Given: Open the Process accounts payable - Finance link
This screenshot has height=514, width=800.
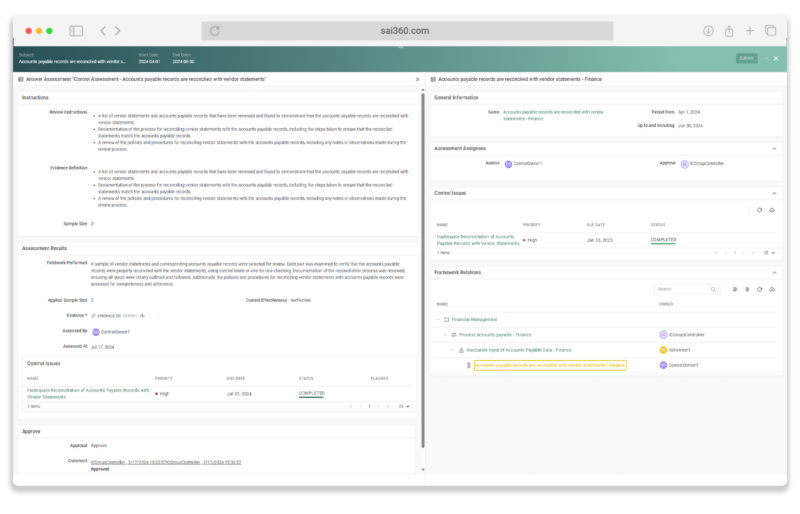Looking at the screenshot, I should pyautogui.click(x=495, y=335).
